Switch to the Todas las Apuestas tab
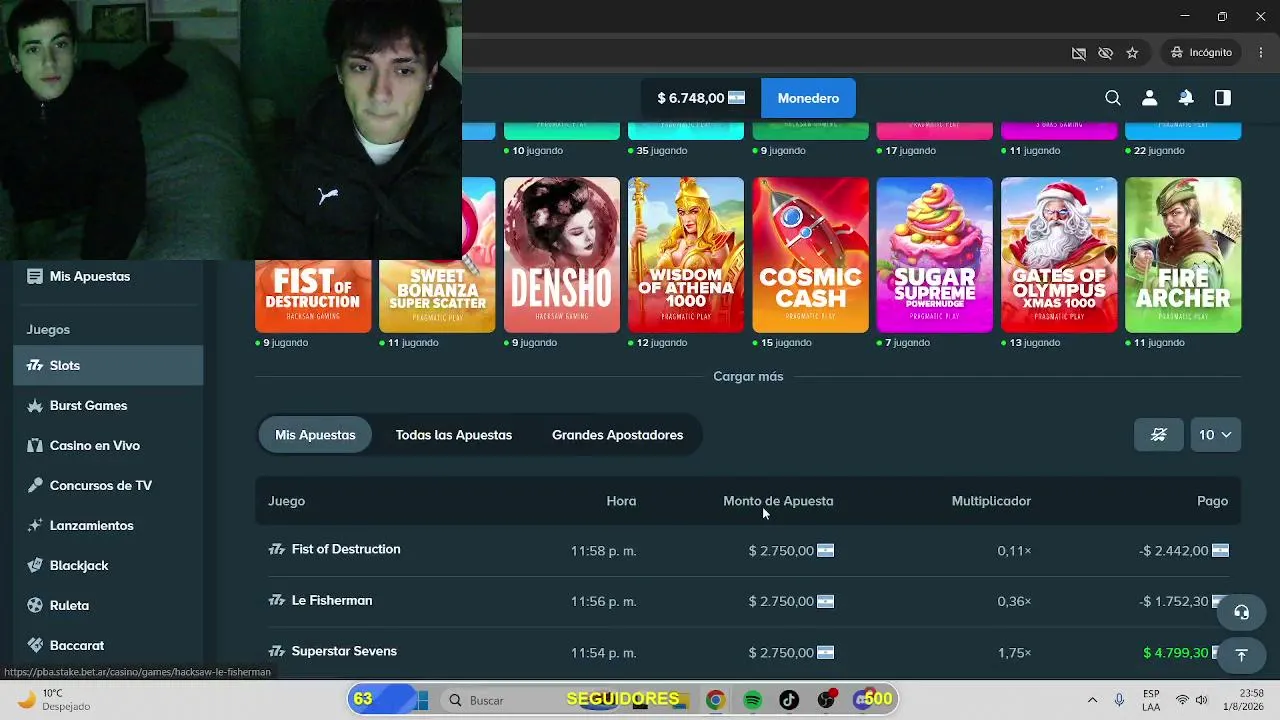 click(454, 435)
